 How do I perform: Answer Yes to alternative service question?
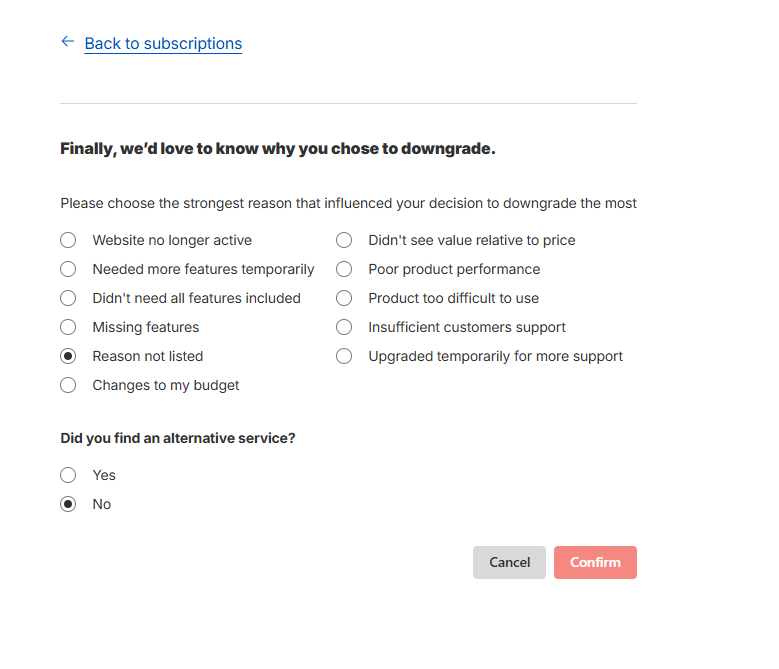tap(68, 475)
